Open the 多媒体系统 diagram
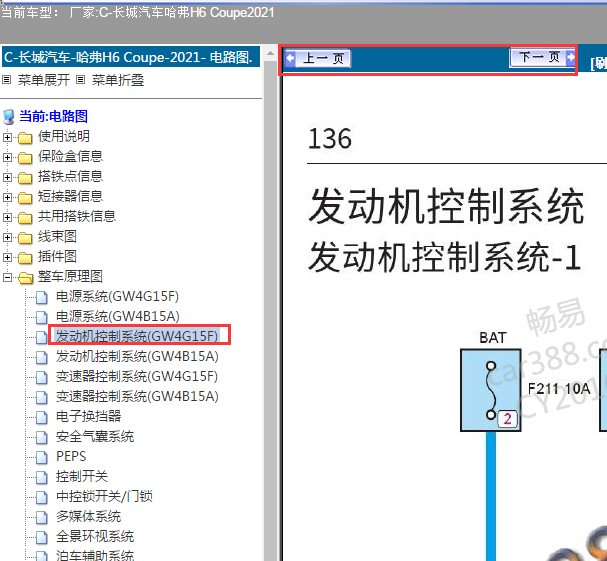607x561 pixels. (88, 516)
